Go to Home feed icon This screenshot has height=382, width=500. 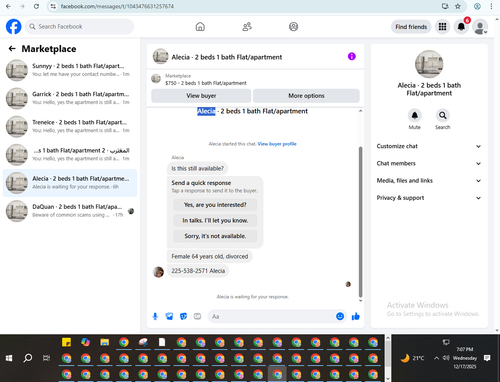[x=200, y=27]
